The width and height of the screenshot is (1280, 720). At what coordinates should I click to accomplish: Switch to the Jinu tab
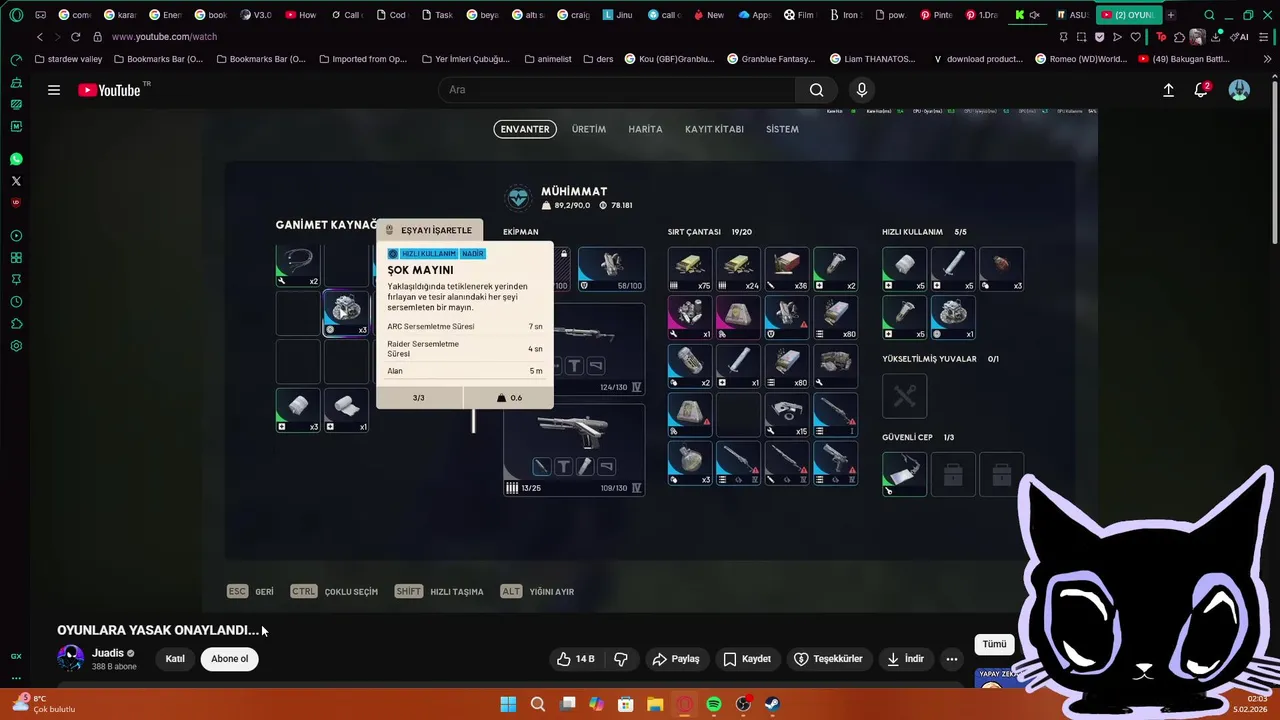[618, 15]
